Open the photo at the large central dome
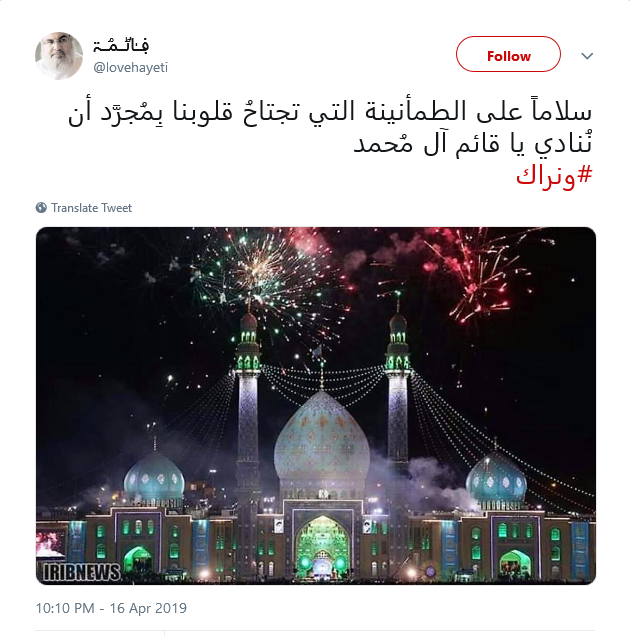The height and width of the screenshot is (636, 630). pyautogui.click(x=322, y=438)
